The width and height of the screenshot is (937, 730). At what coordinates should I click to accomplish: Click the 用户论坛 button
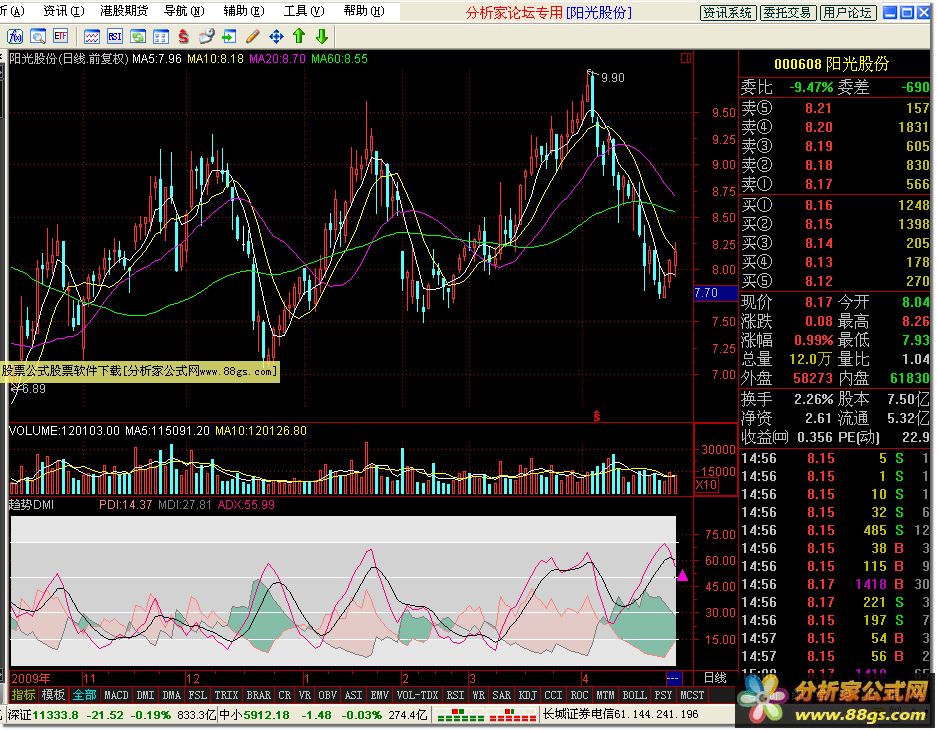pos(848,13)
